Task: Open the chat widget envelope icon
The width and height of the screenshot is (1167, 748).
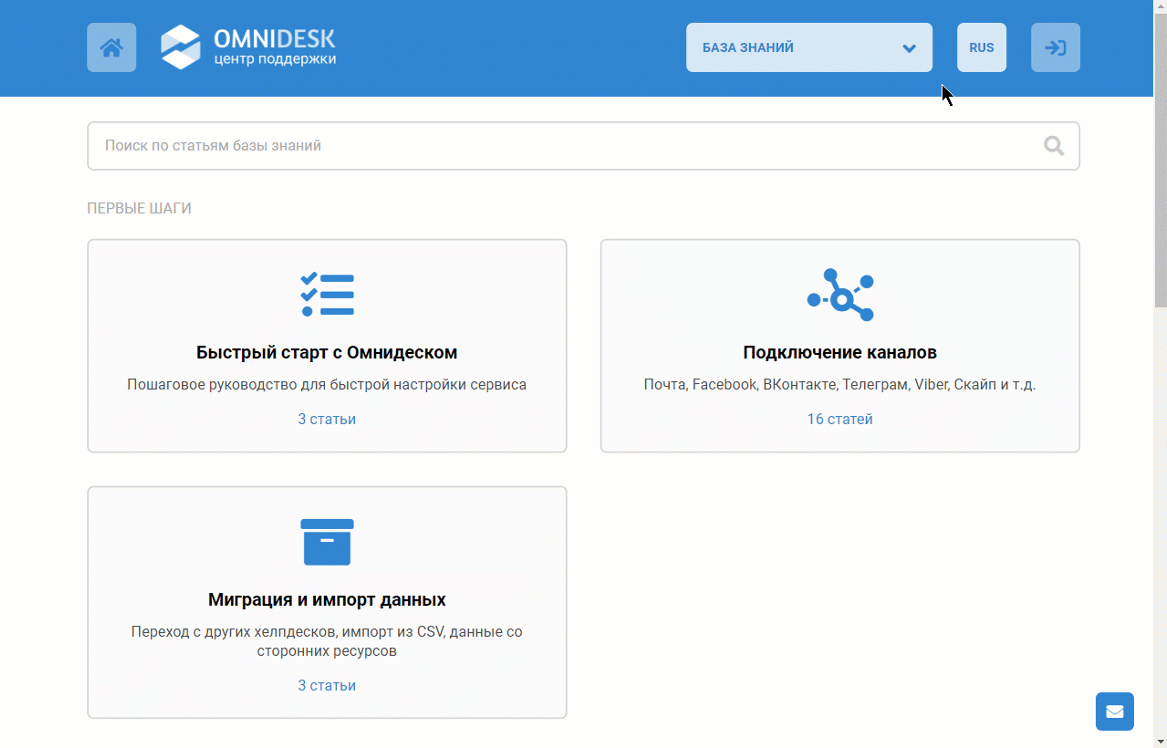Action: click(1114, 711)
